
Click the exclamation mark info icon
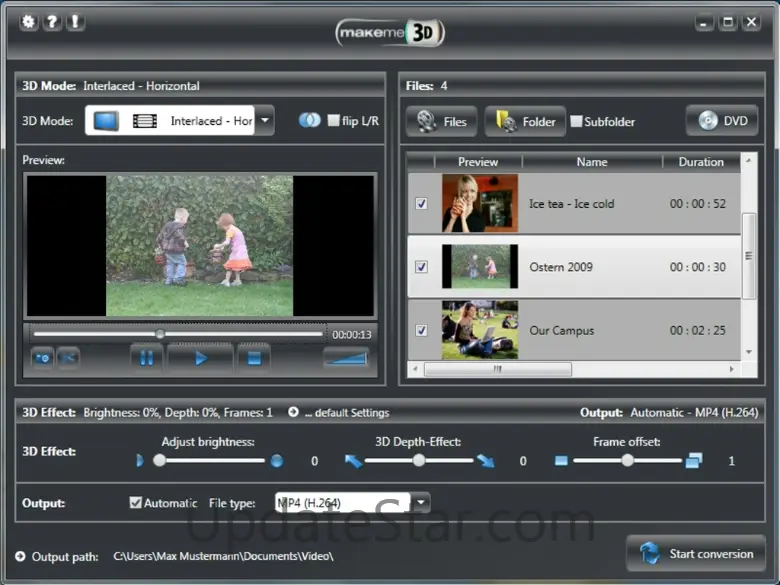[76, 22]
